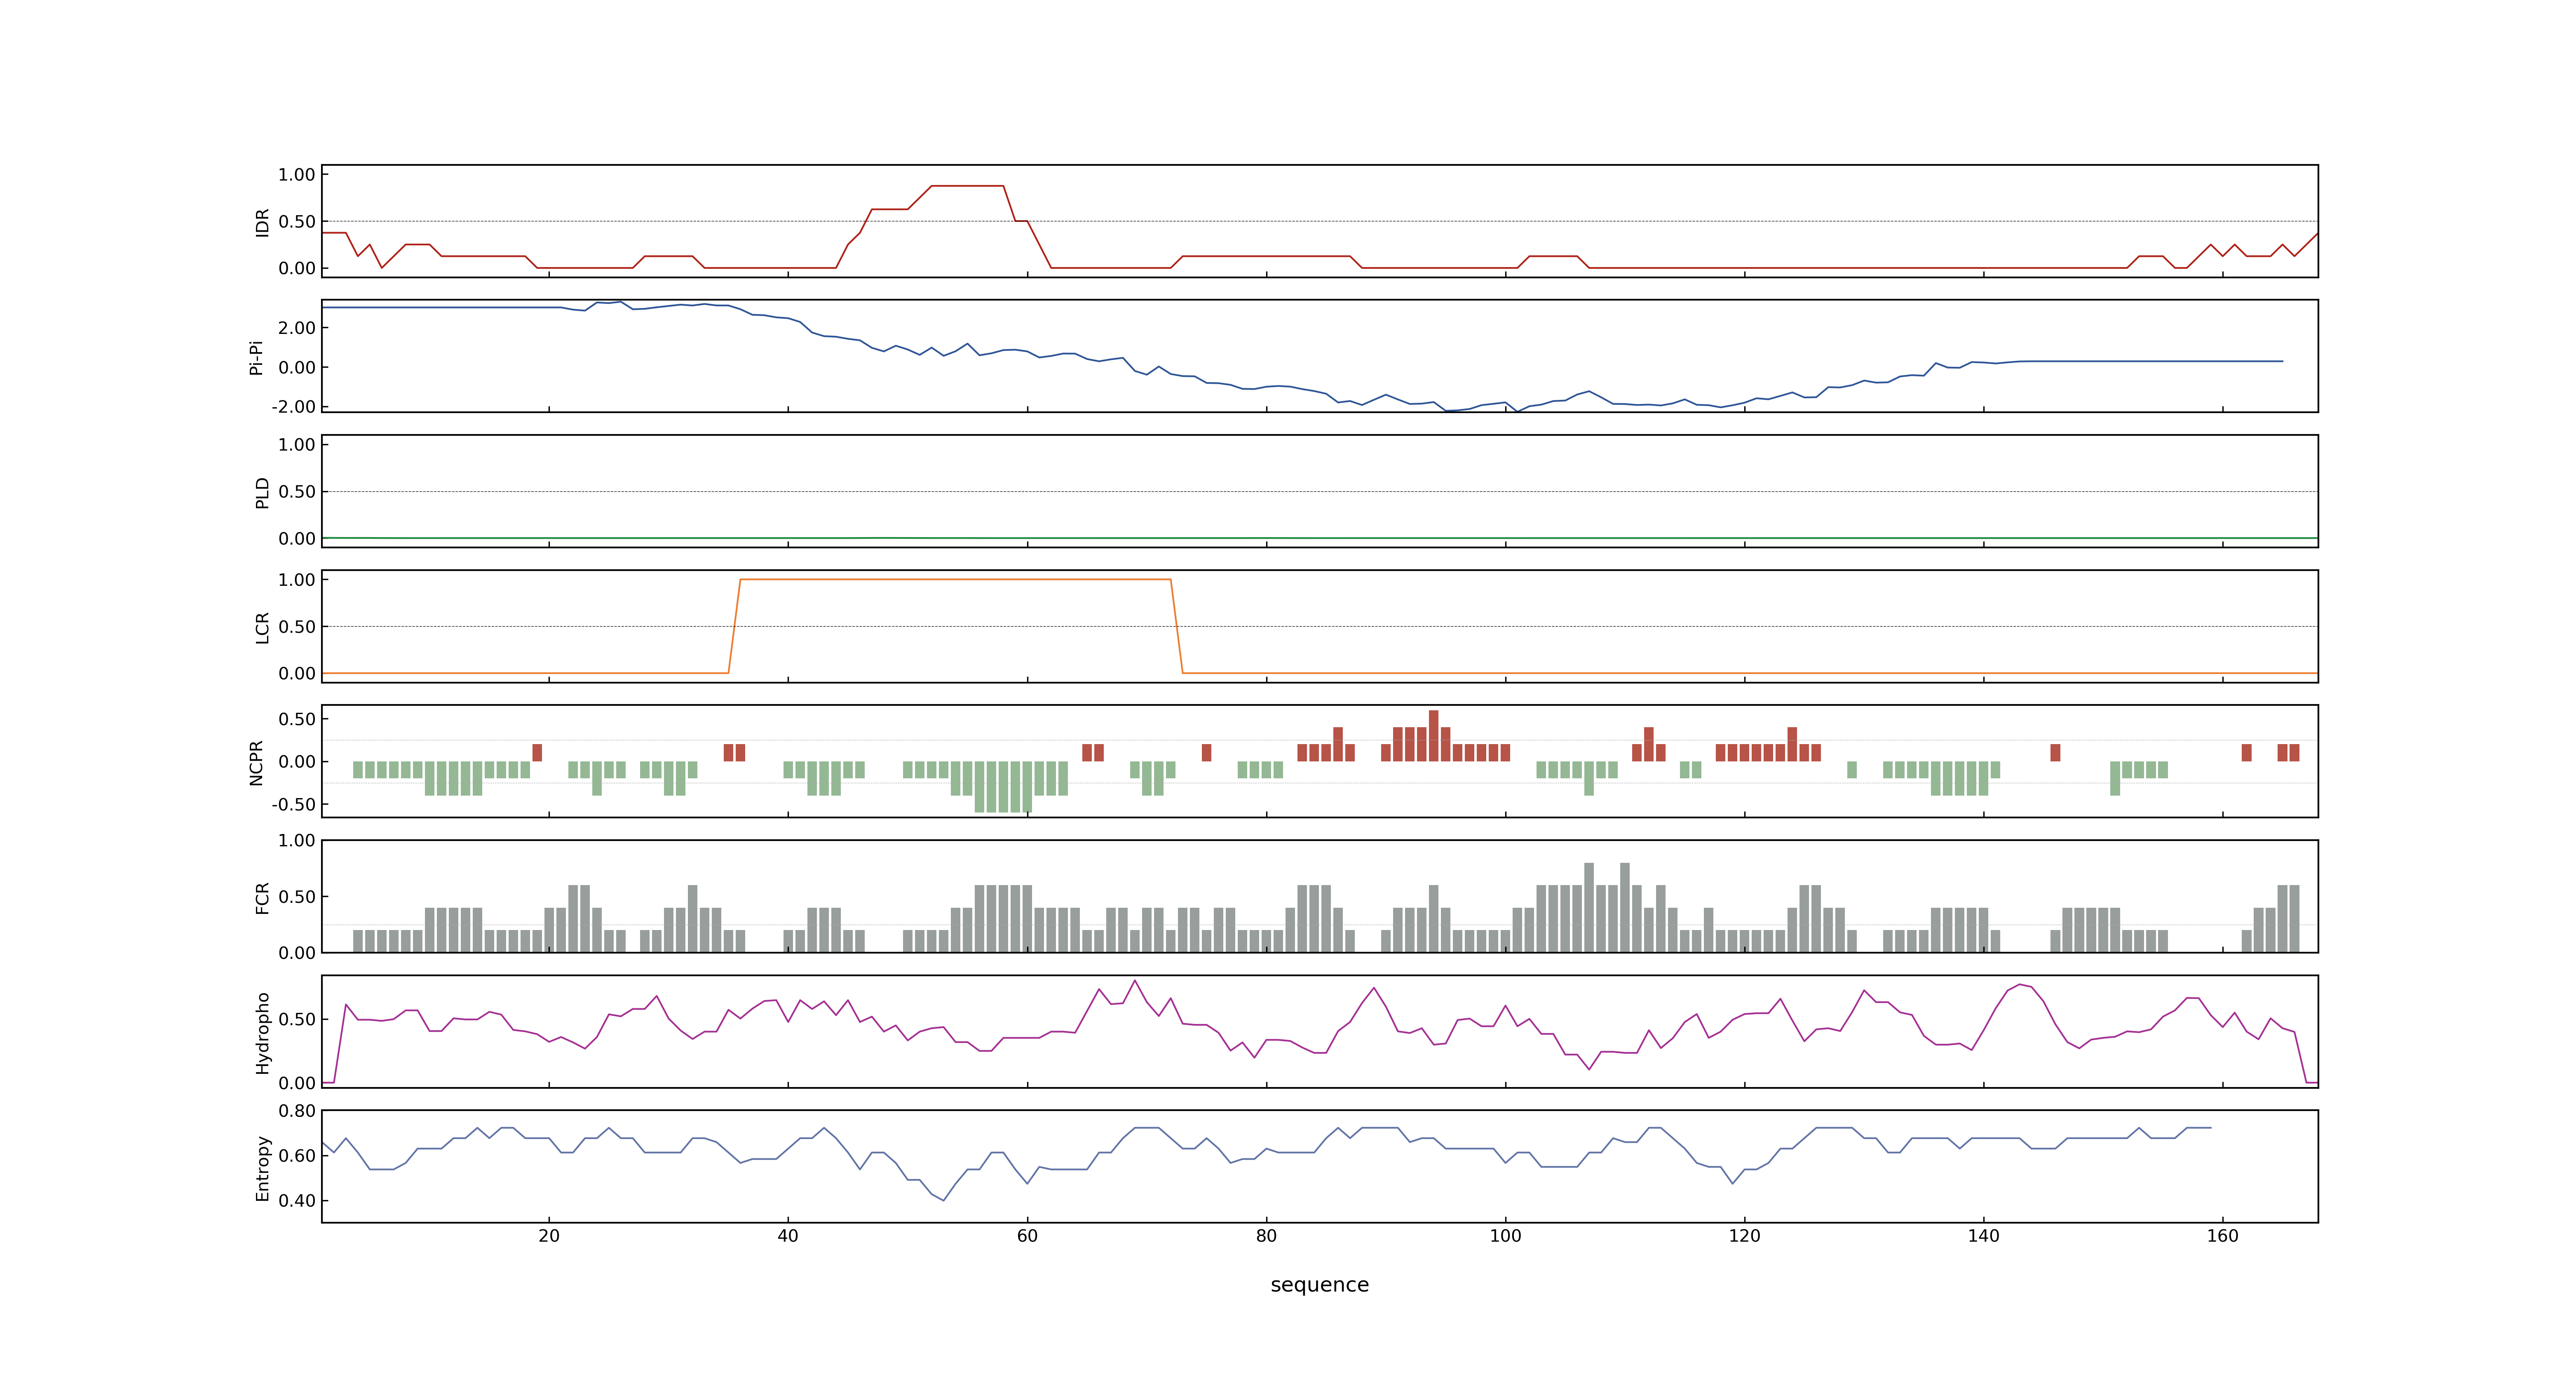Click the LCR plateau at value 1.00

[955, 579]
